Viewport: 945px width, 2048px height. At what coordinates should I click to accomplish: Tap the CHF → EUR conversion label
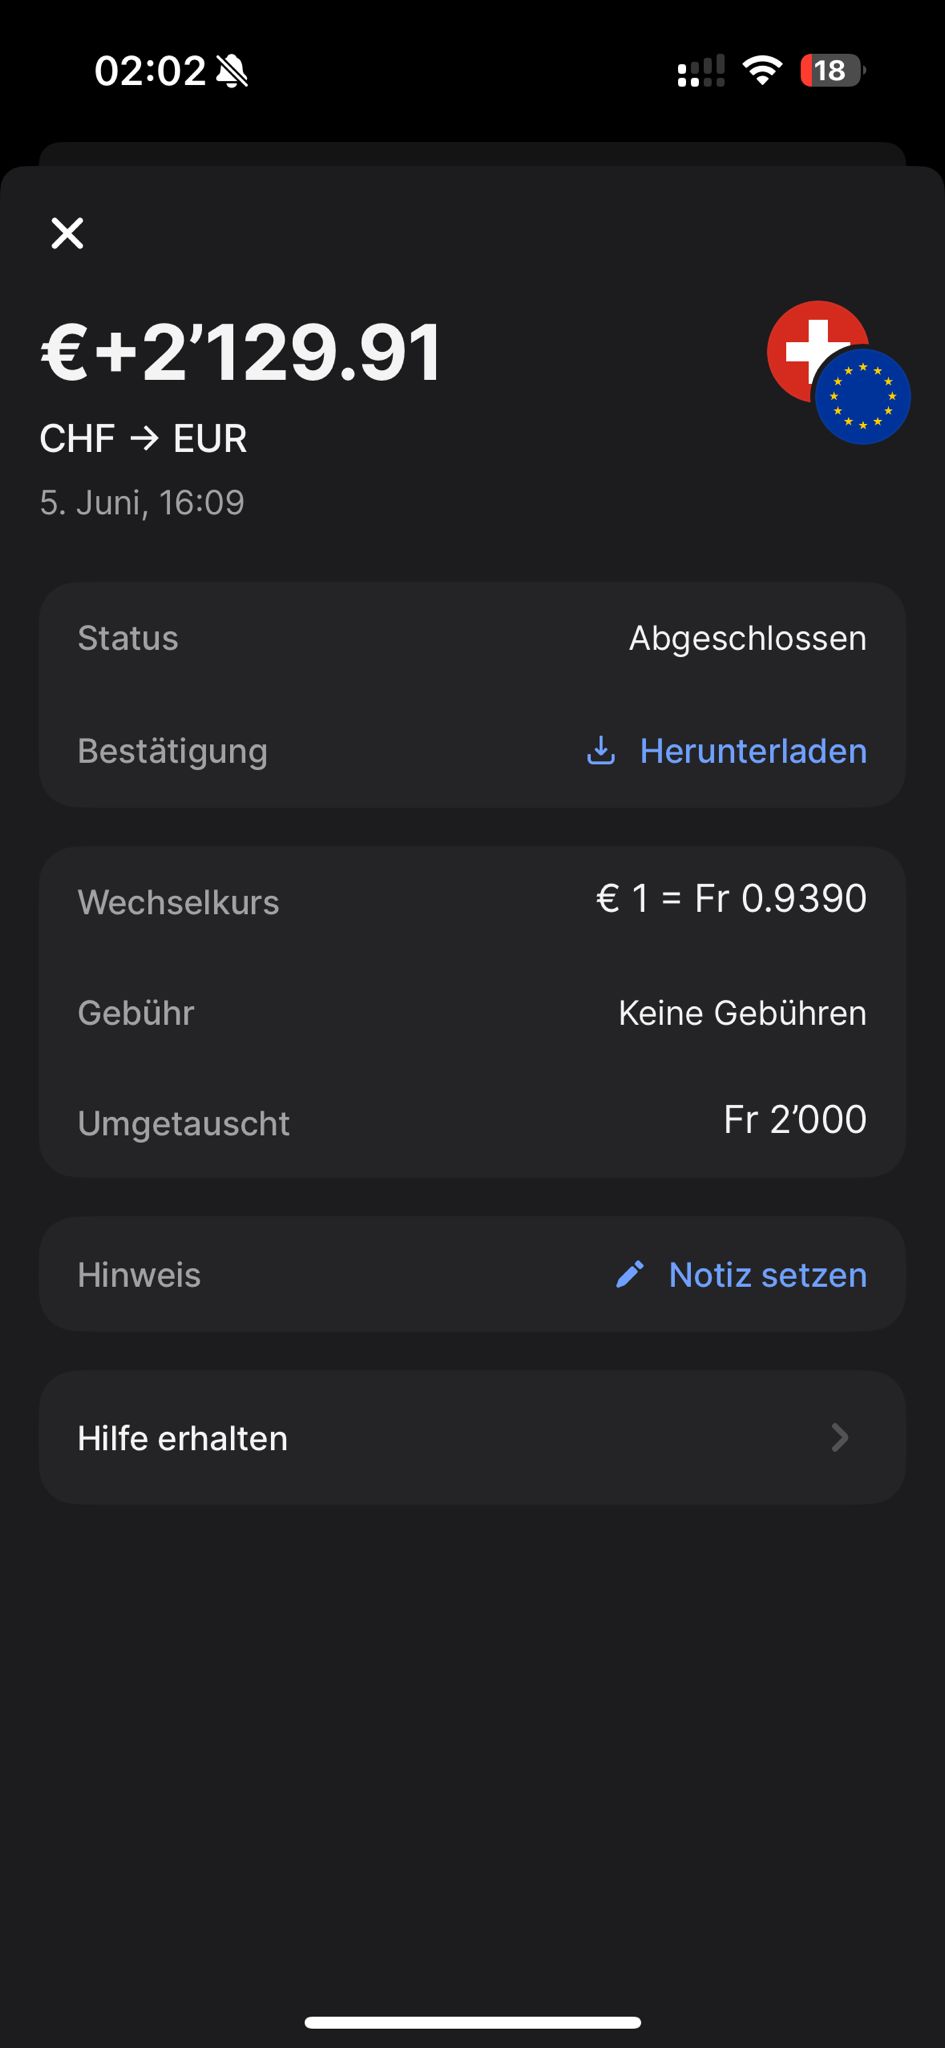pos(143,438)
